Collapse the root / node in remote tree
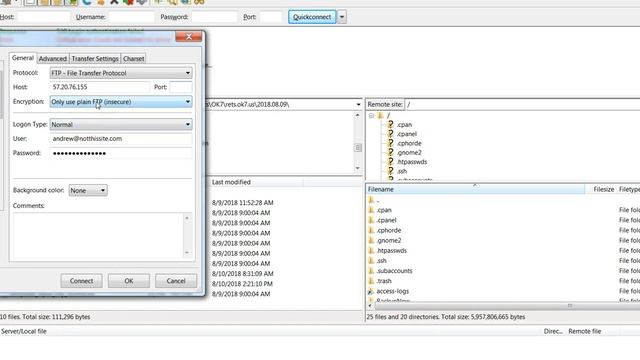This screenshot has width=640, height=360. point(371,116)
